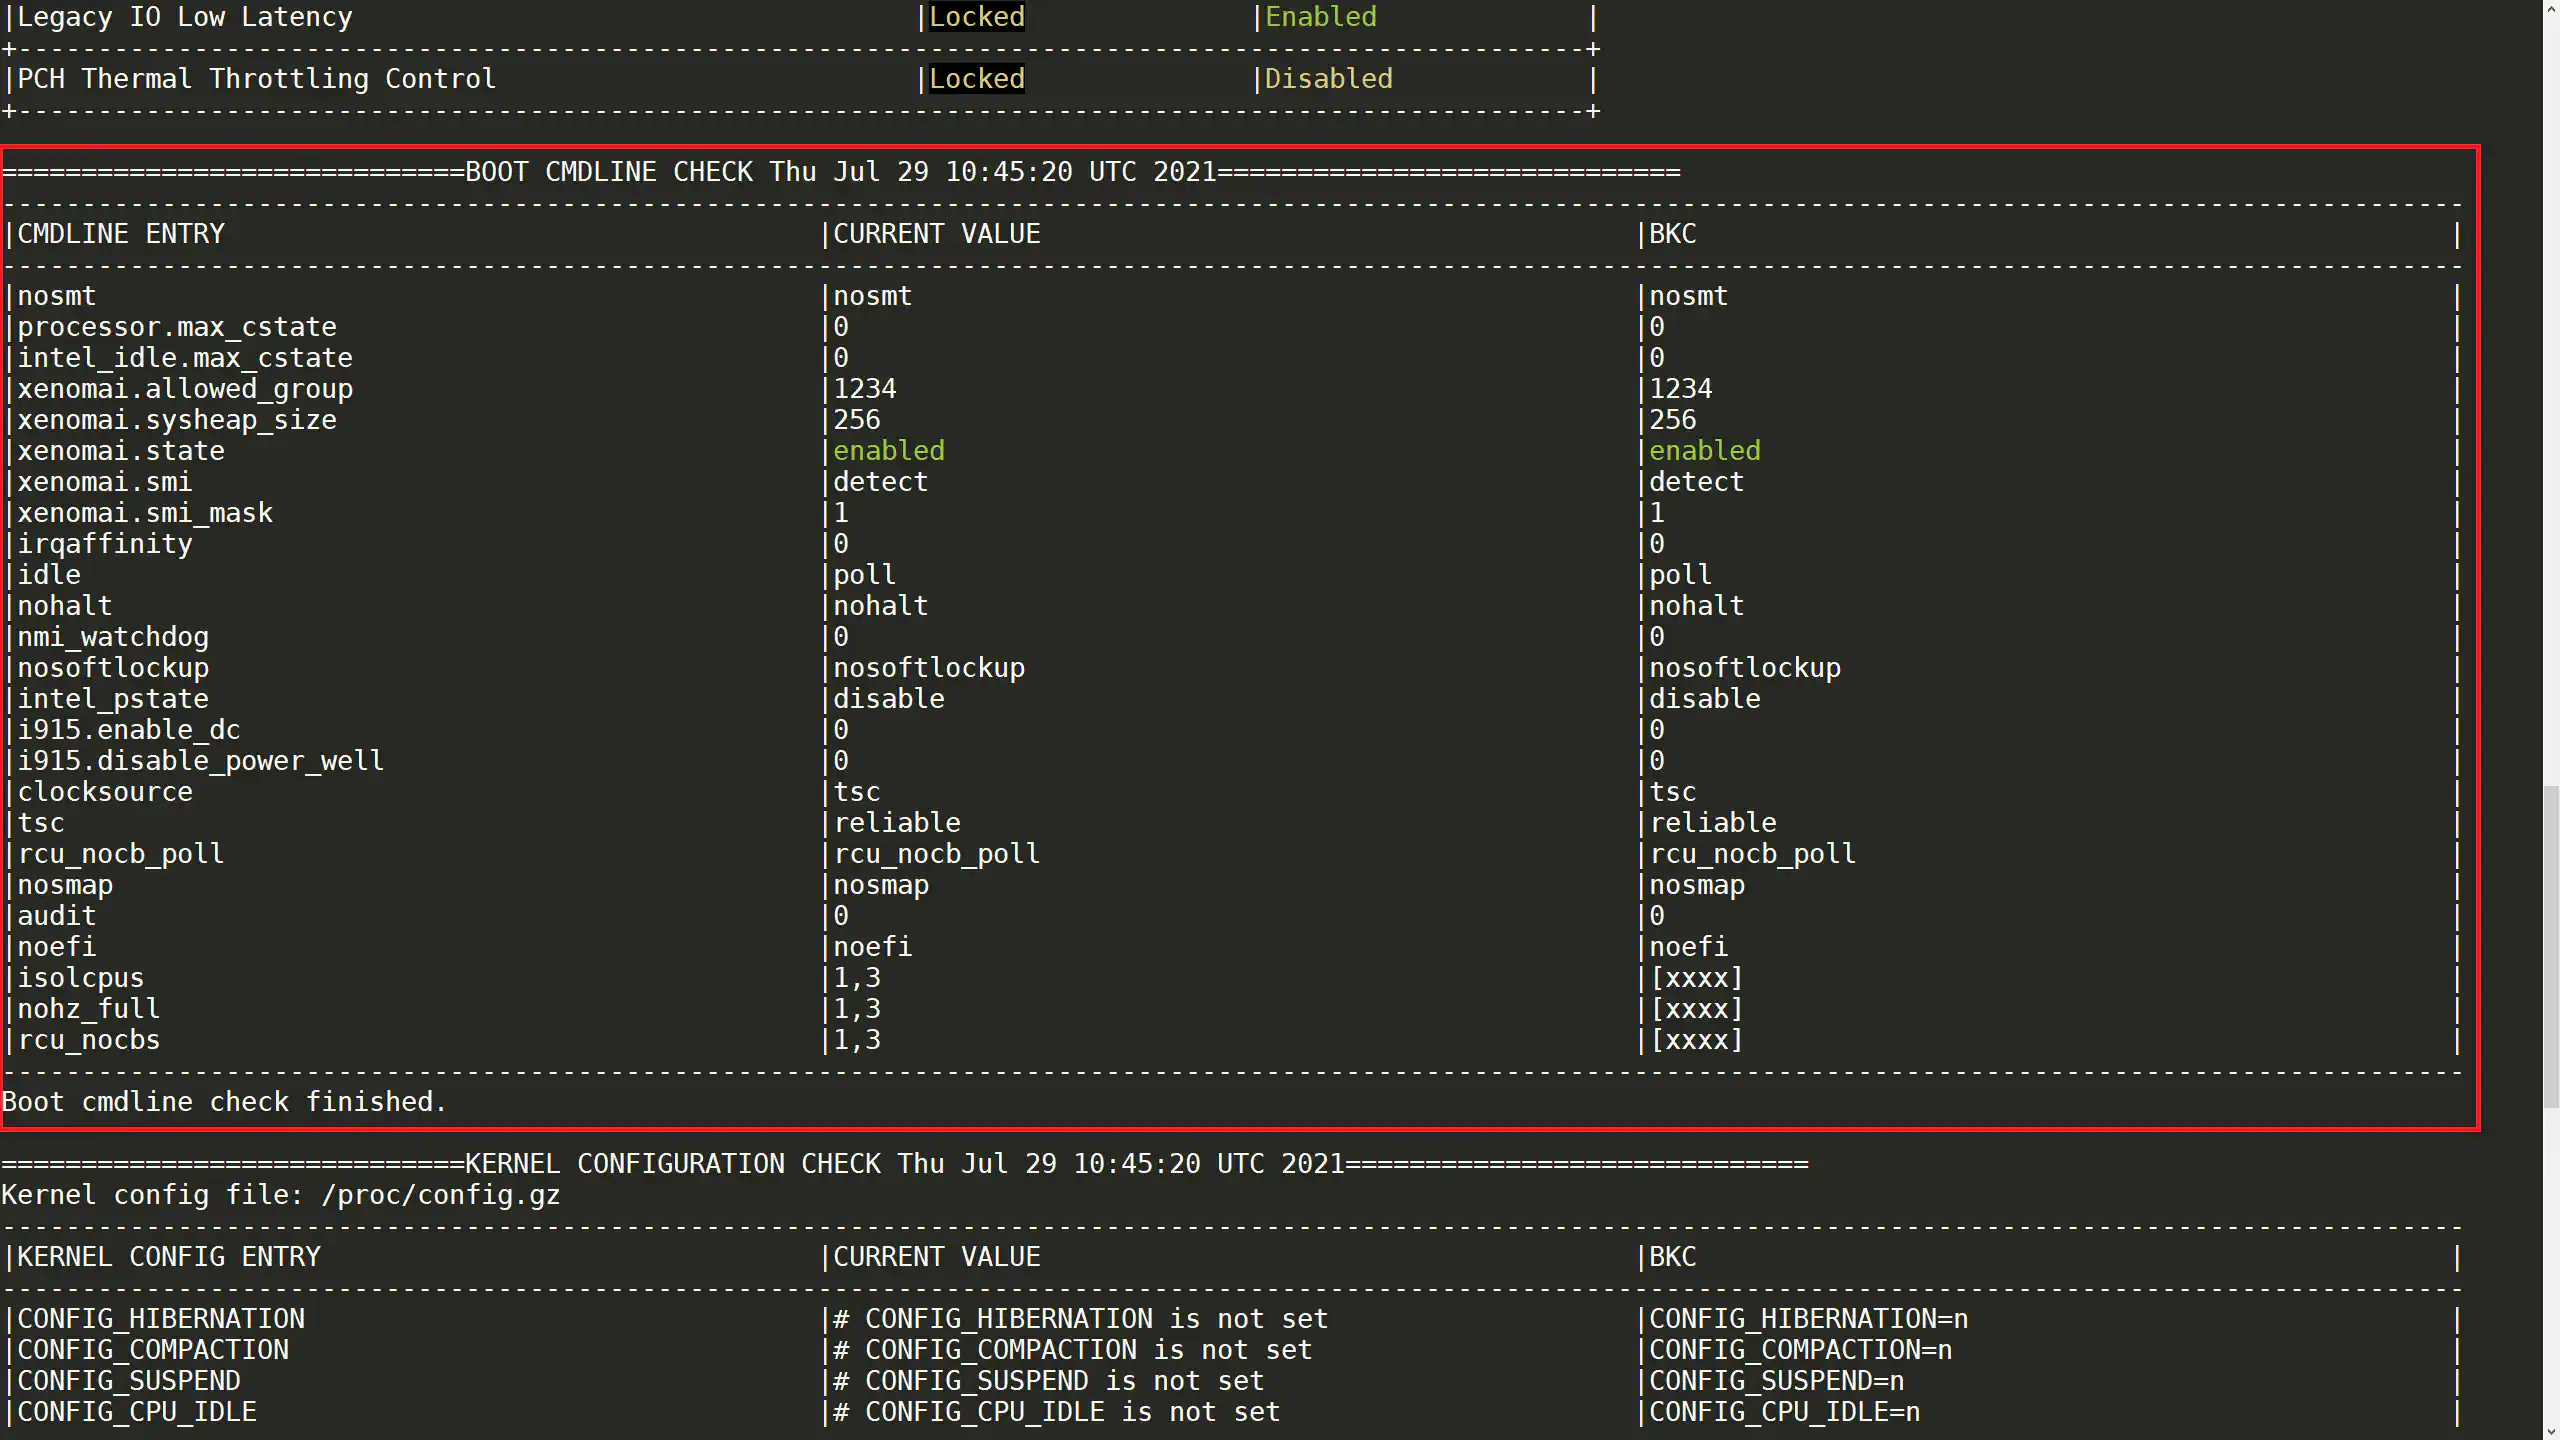Click the /proc/config.gz path text
2560x1440 pixels.
440,1195
